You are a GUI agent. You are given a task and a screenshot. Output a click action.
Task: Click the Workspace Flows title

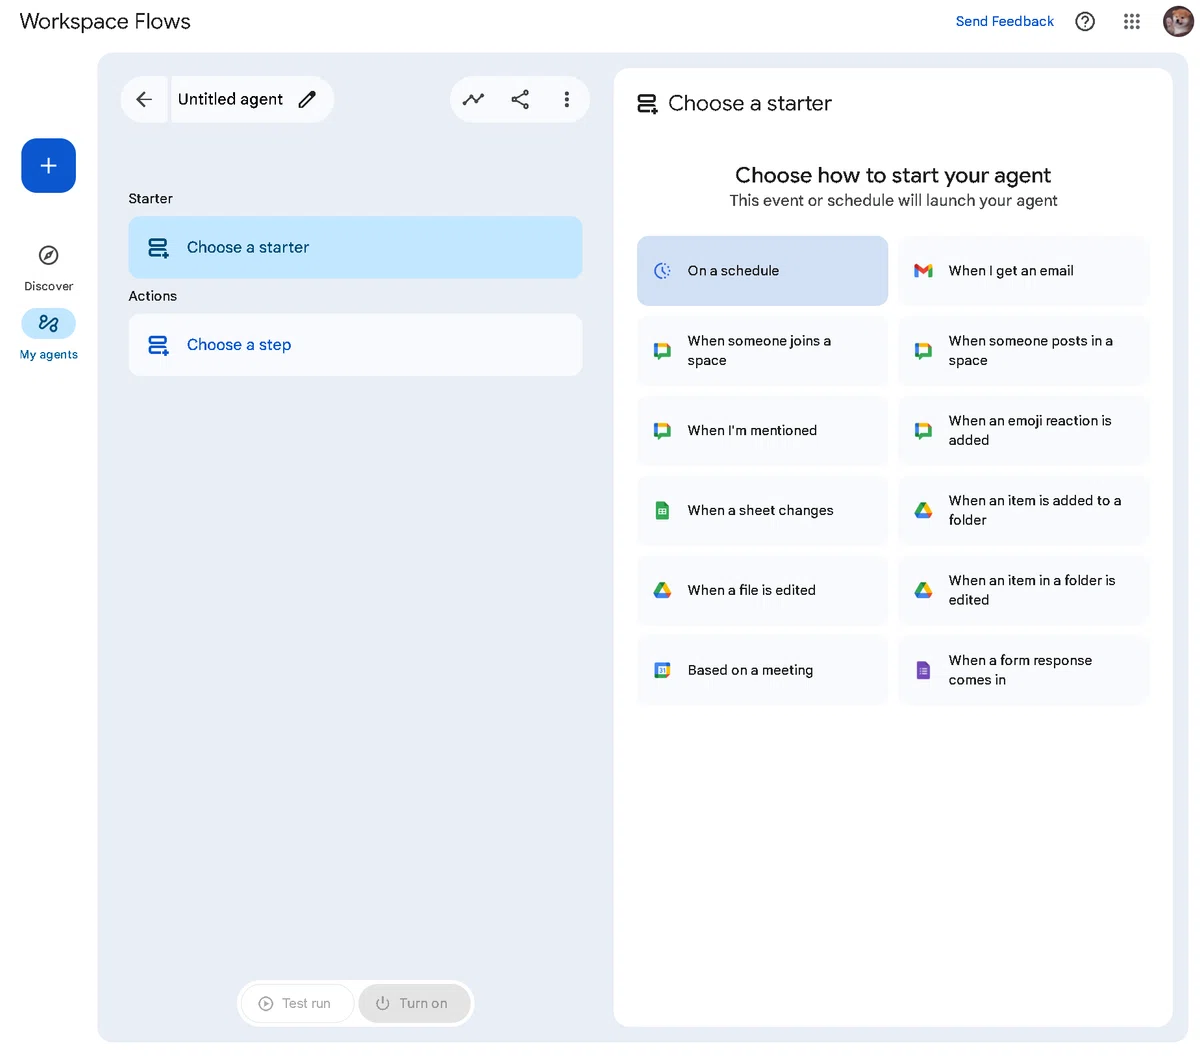click(x=105, y=21)
